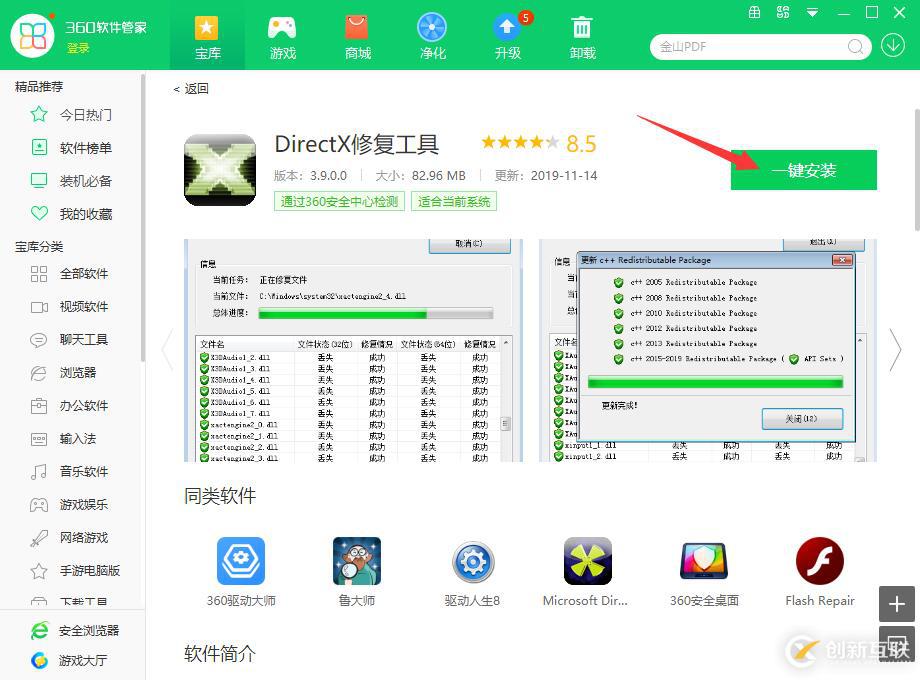Open 360安全桌面 app icon

tap(704, 561)
